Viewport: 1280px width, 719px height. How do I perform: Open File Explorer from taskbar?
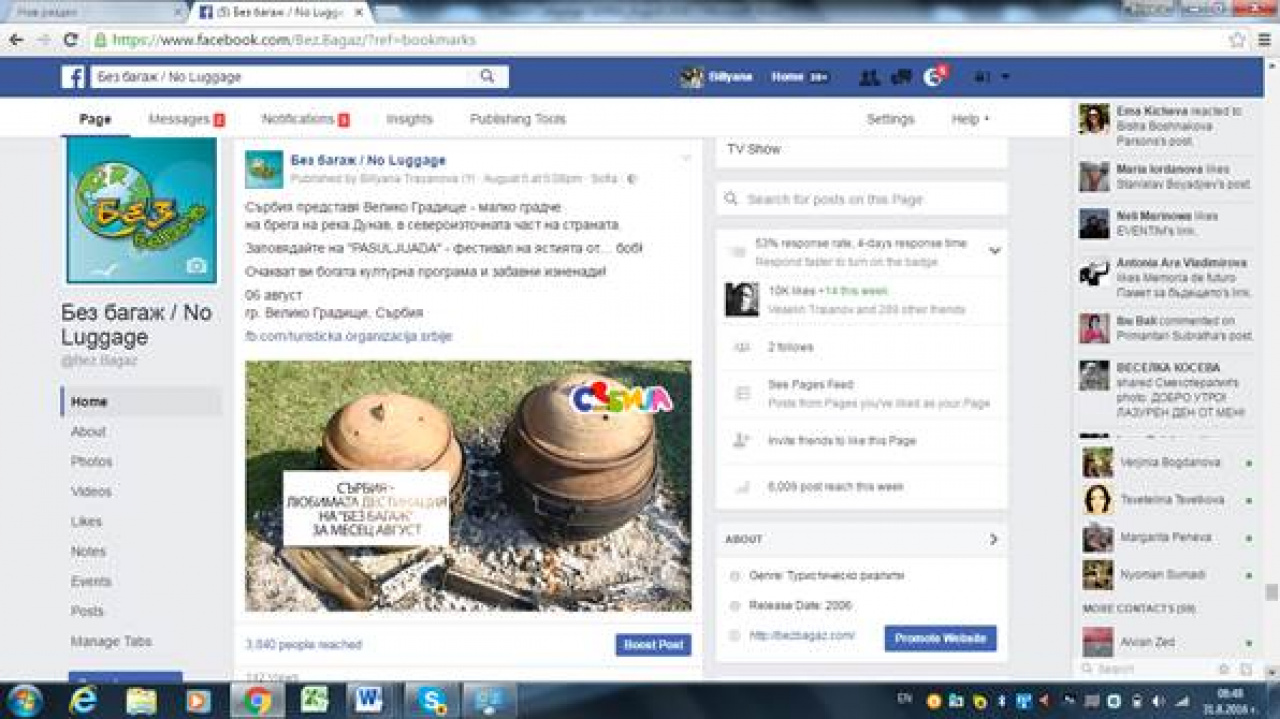(141, 700)
